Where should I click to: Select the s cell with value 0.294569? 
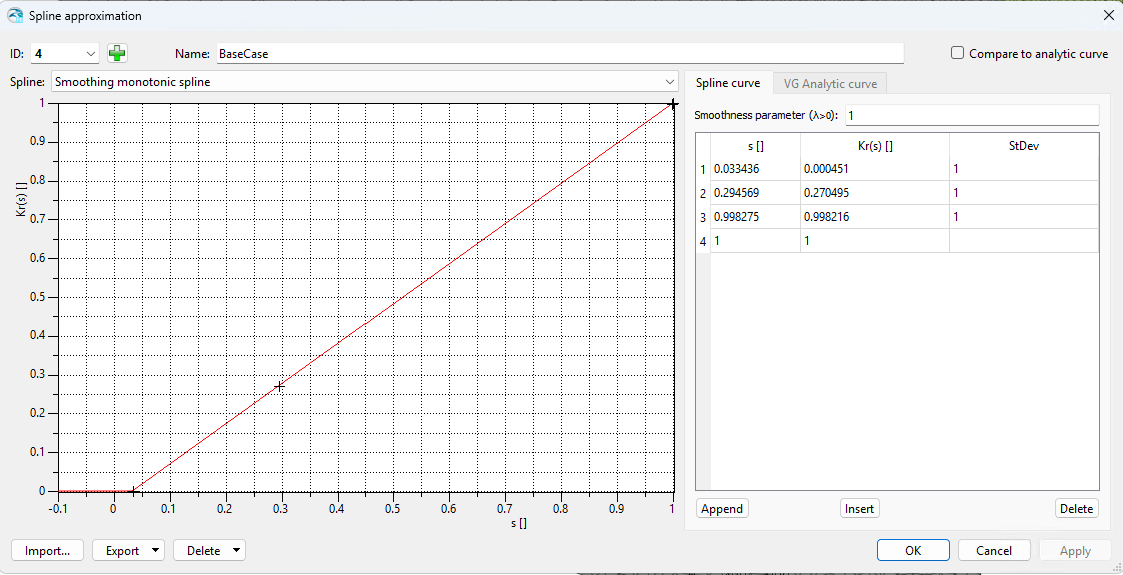click(755, 193)
